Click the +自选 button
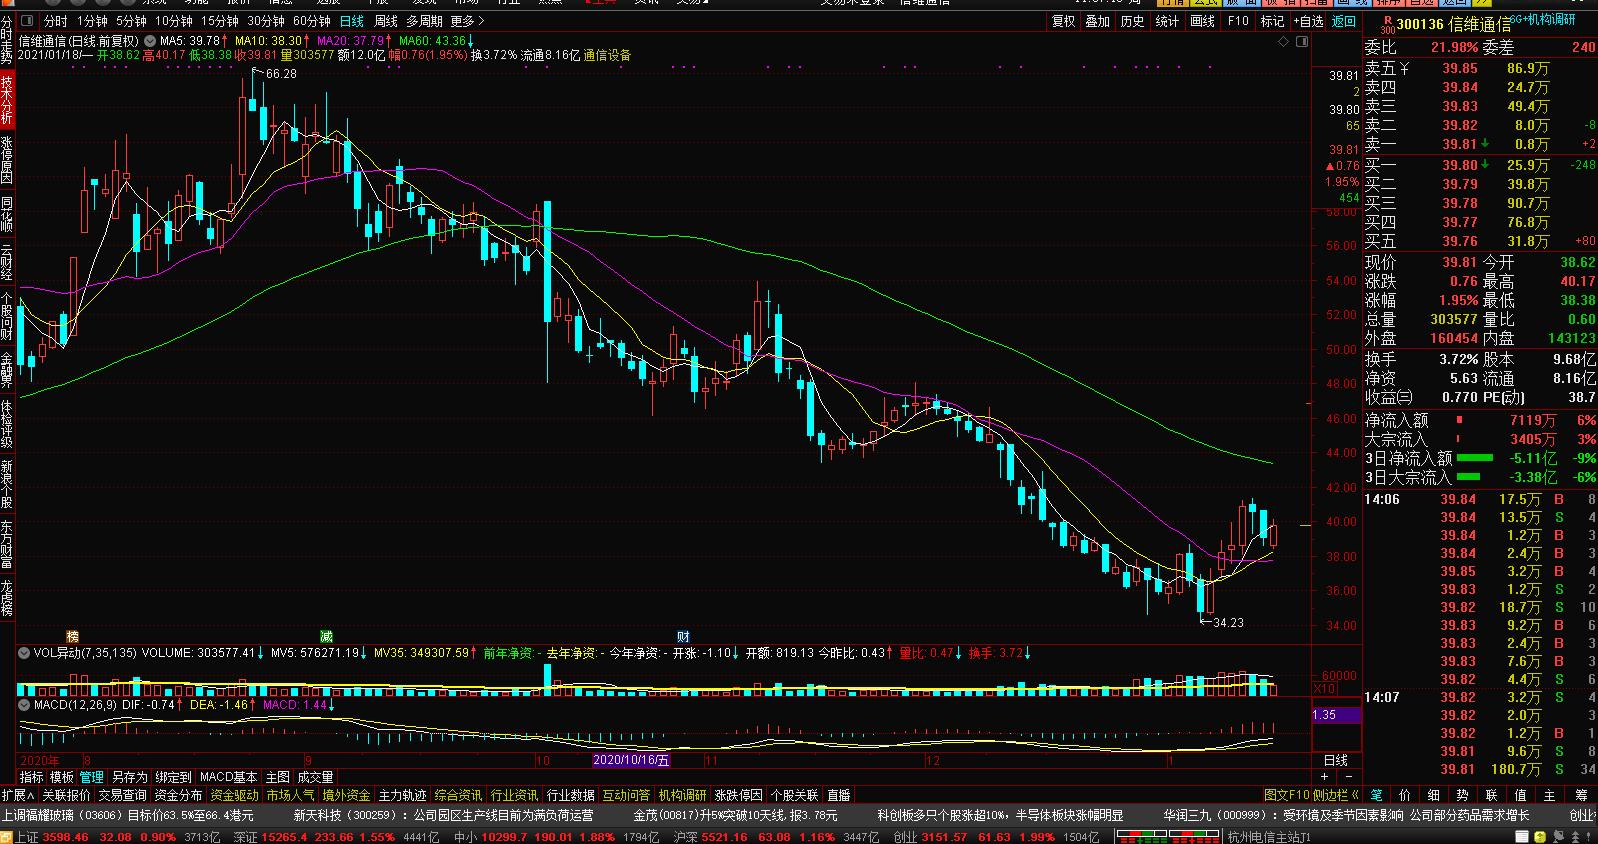The width and height of the screenshot is (1598, 844). 1308,21
